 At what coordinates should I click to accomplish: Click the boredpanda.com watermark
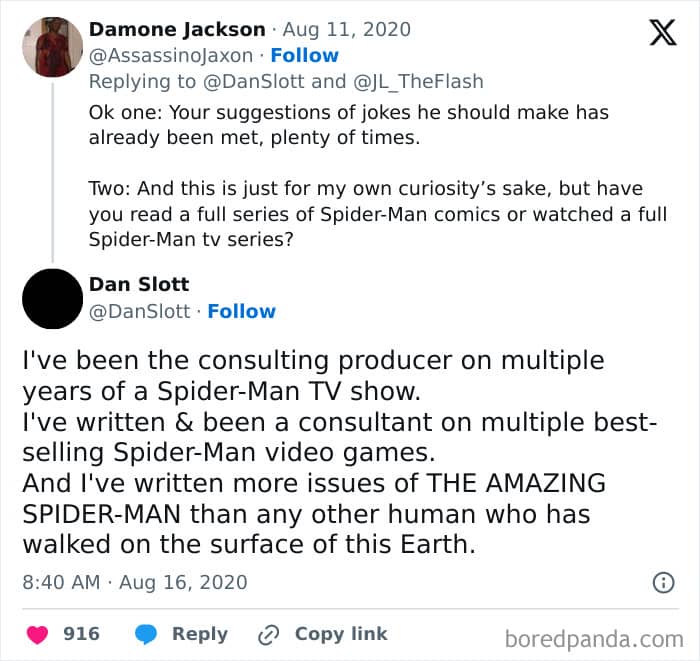click(x=594, y=638)
